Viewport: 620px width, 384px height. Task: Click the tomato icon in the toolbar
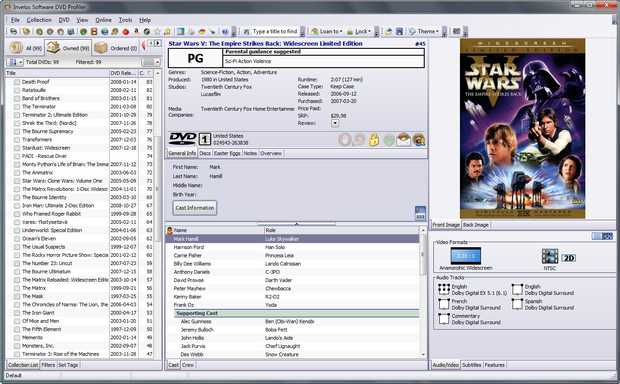click(x=126, y=32)
